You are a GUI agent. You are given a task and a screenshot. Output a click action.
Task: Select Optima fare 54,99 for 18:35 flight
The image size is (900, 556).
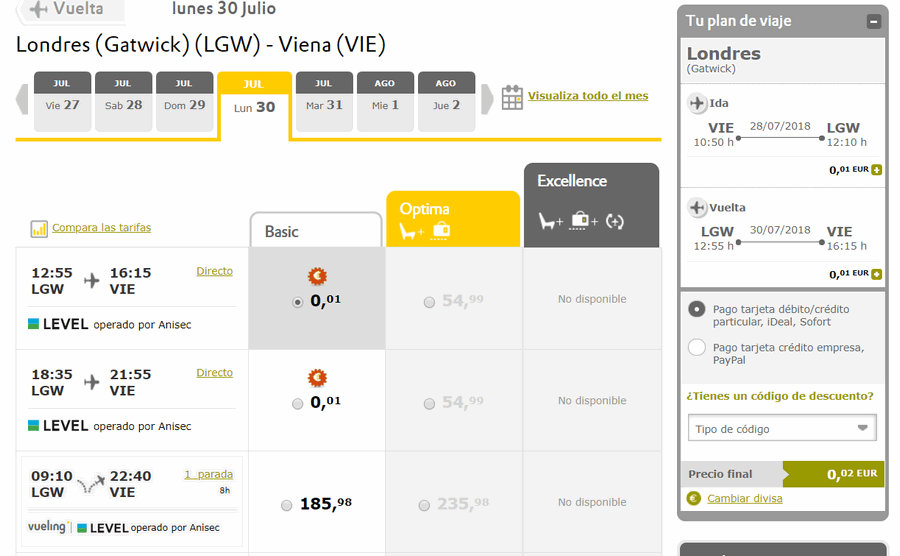429,403
